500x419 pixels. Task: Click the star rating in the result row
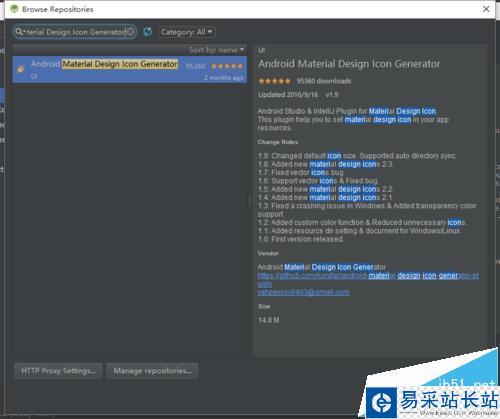(x=227, y=66)
